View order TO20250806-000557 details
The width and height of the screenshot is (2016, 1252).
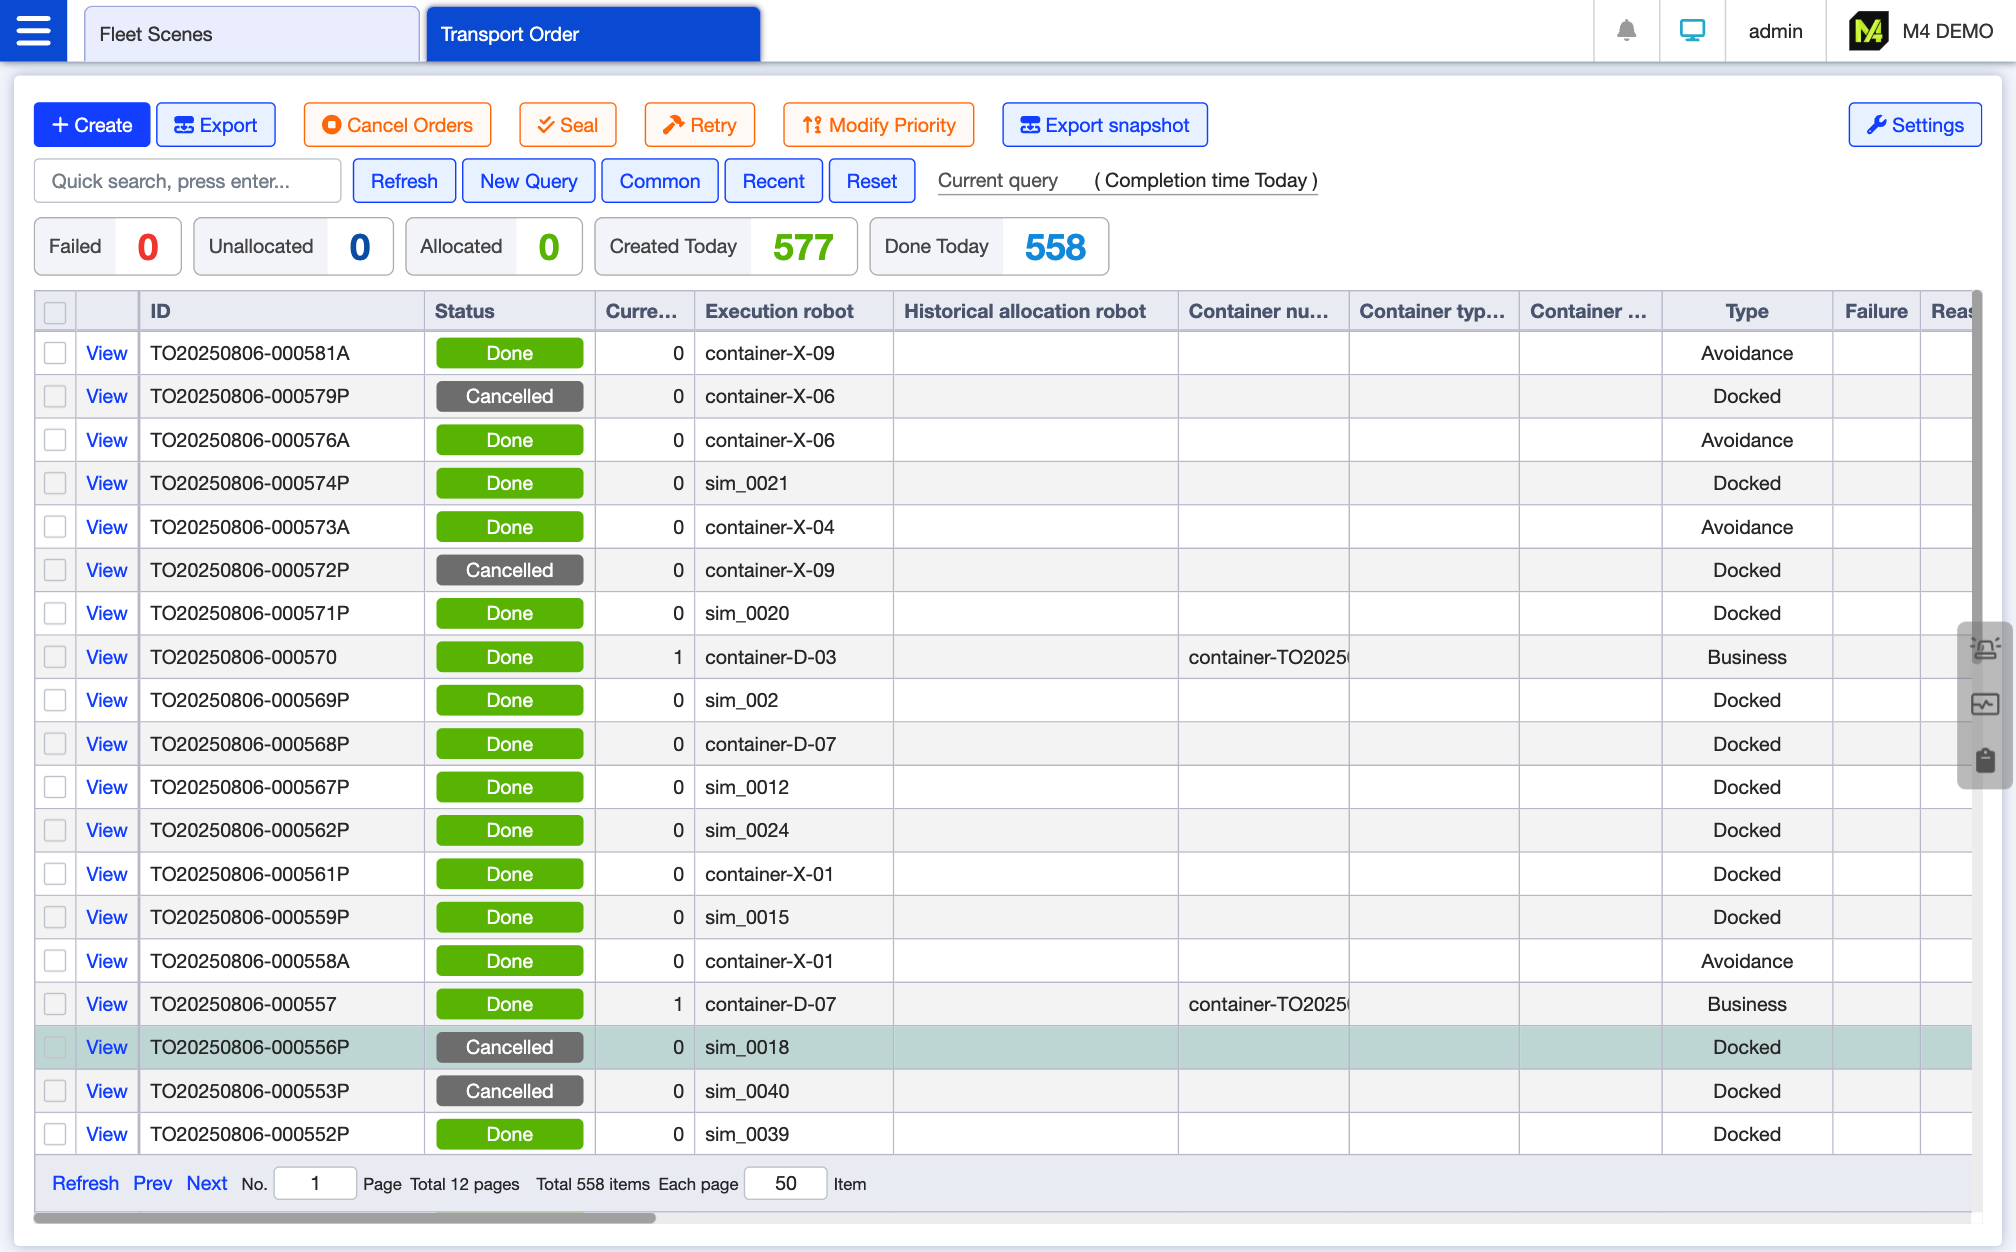(x=106, y=1004)
